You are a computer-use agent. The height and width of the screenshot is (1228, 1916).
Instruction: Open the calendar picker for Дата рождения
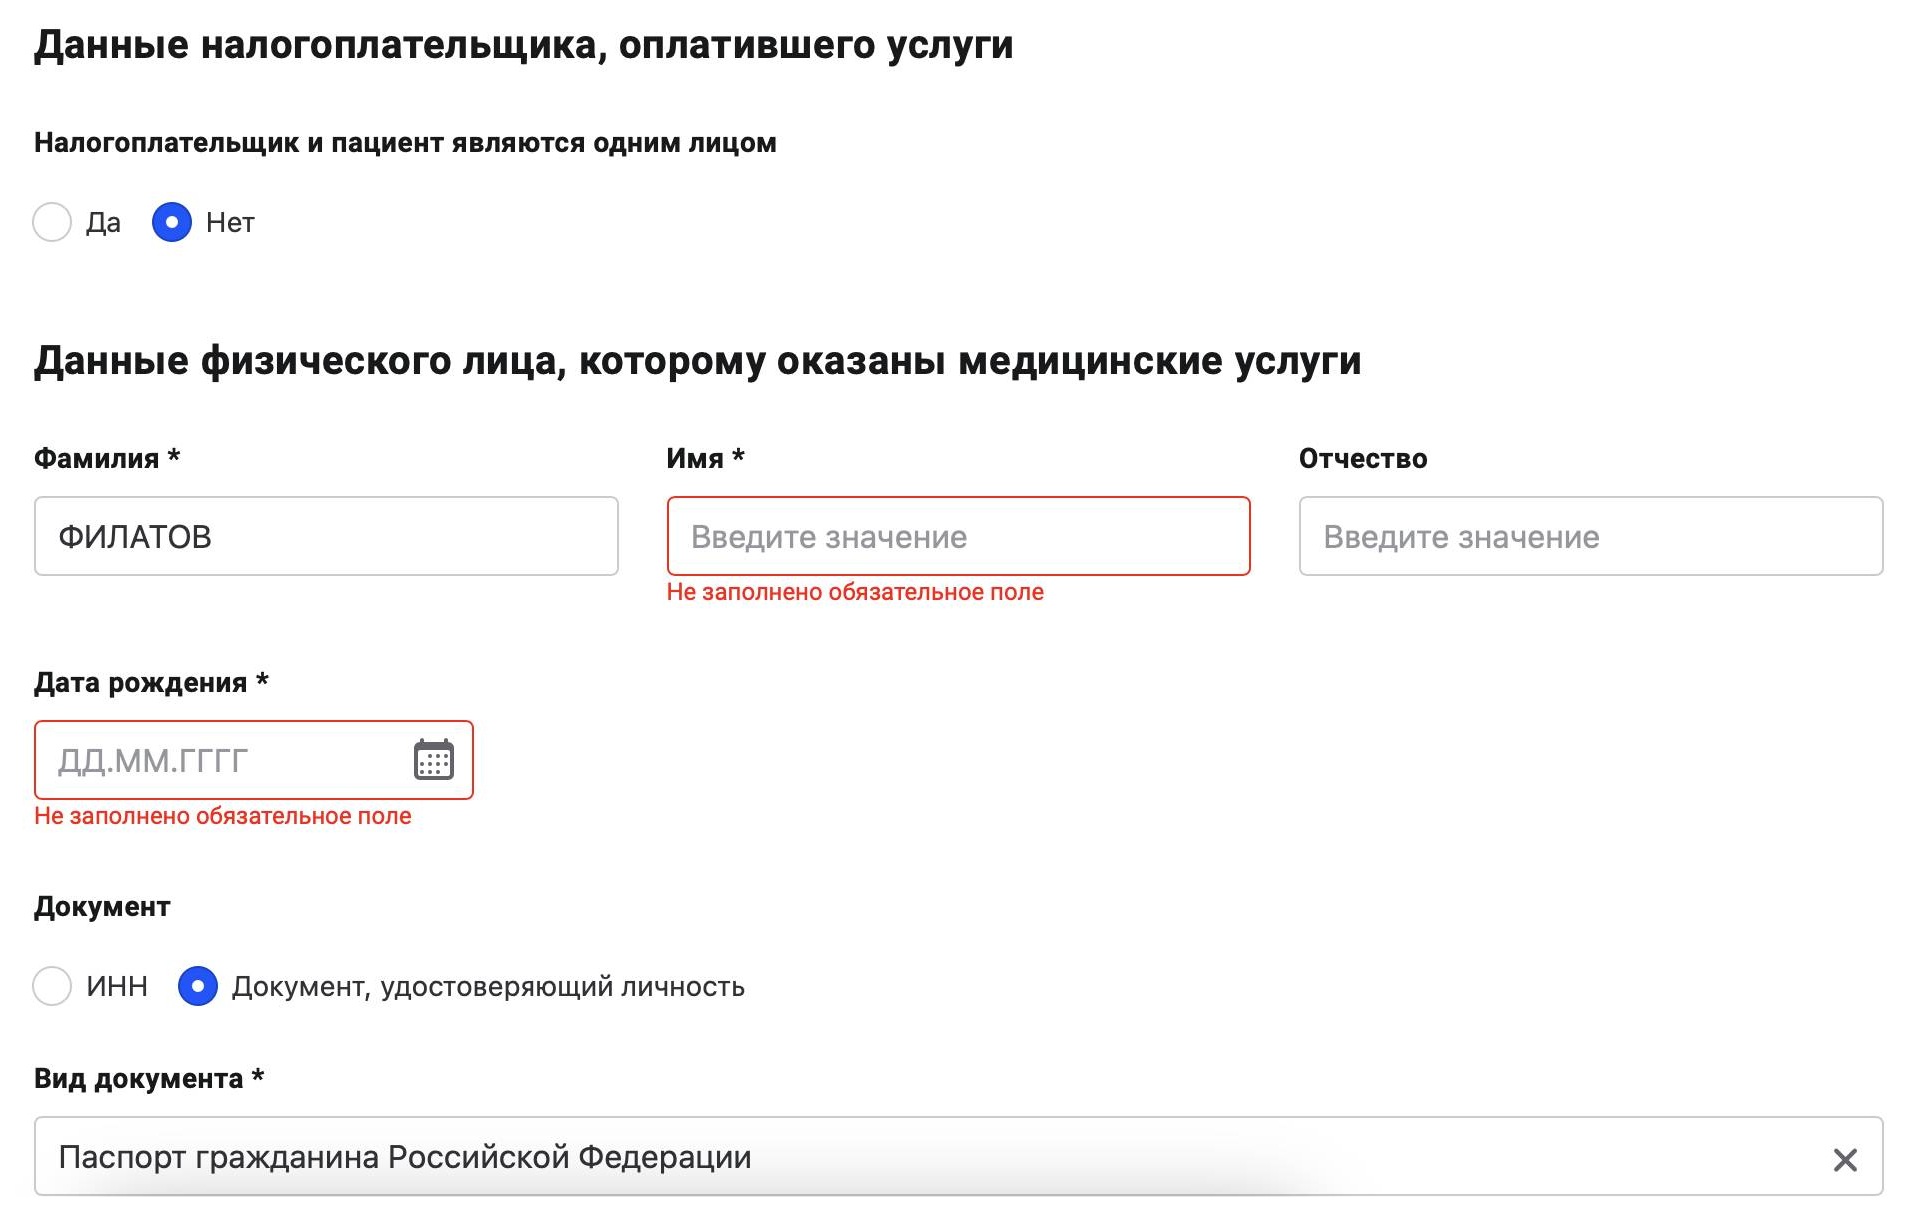coord(430,760)
